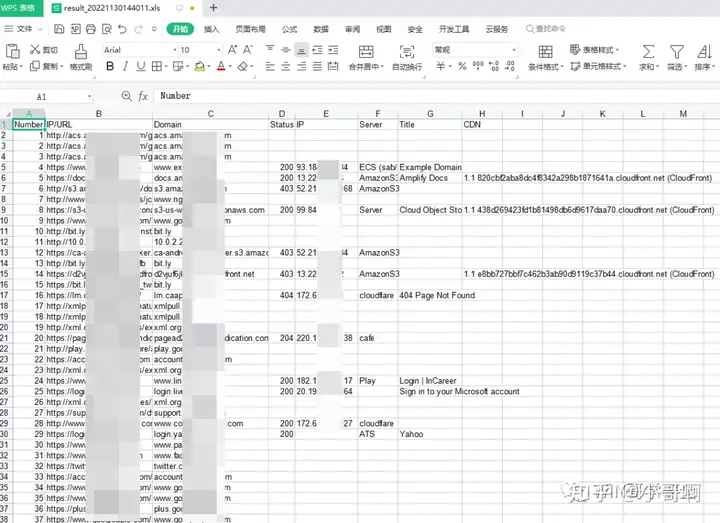Screen dimensions: 720x523
Task: Decrease decimal places icon
Action: coord(510,66)
